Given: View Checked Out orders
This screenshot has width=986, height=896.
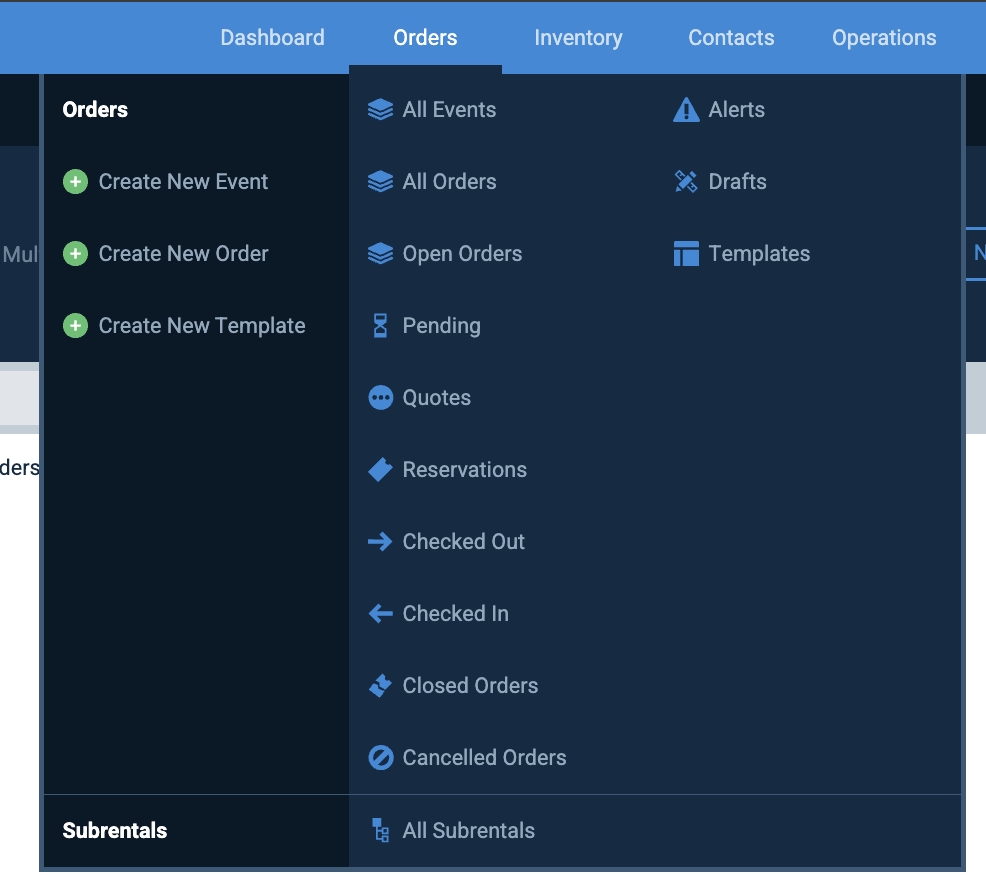Looking at the screenshot, I should coord(463,542).
